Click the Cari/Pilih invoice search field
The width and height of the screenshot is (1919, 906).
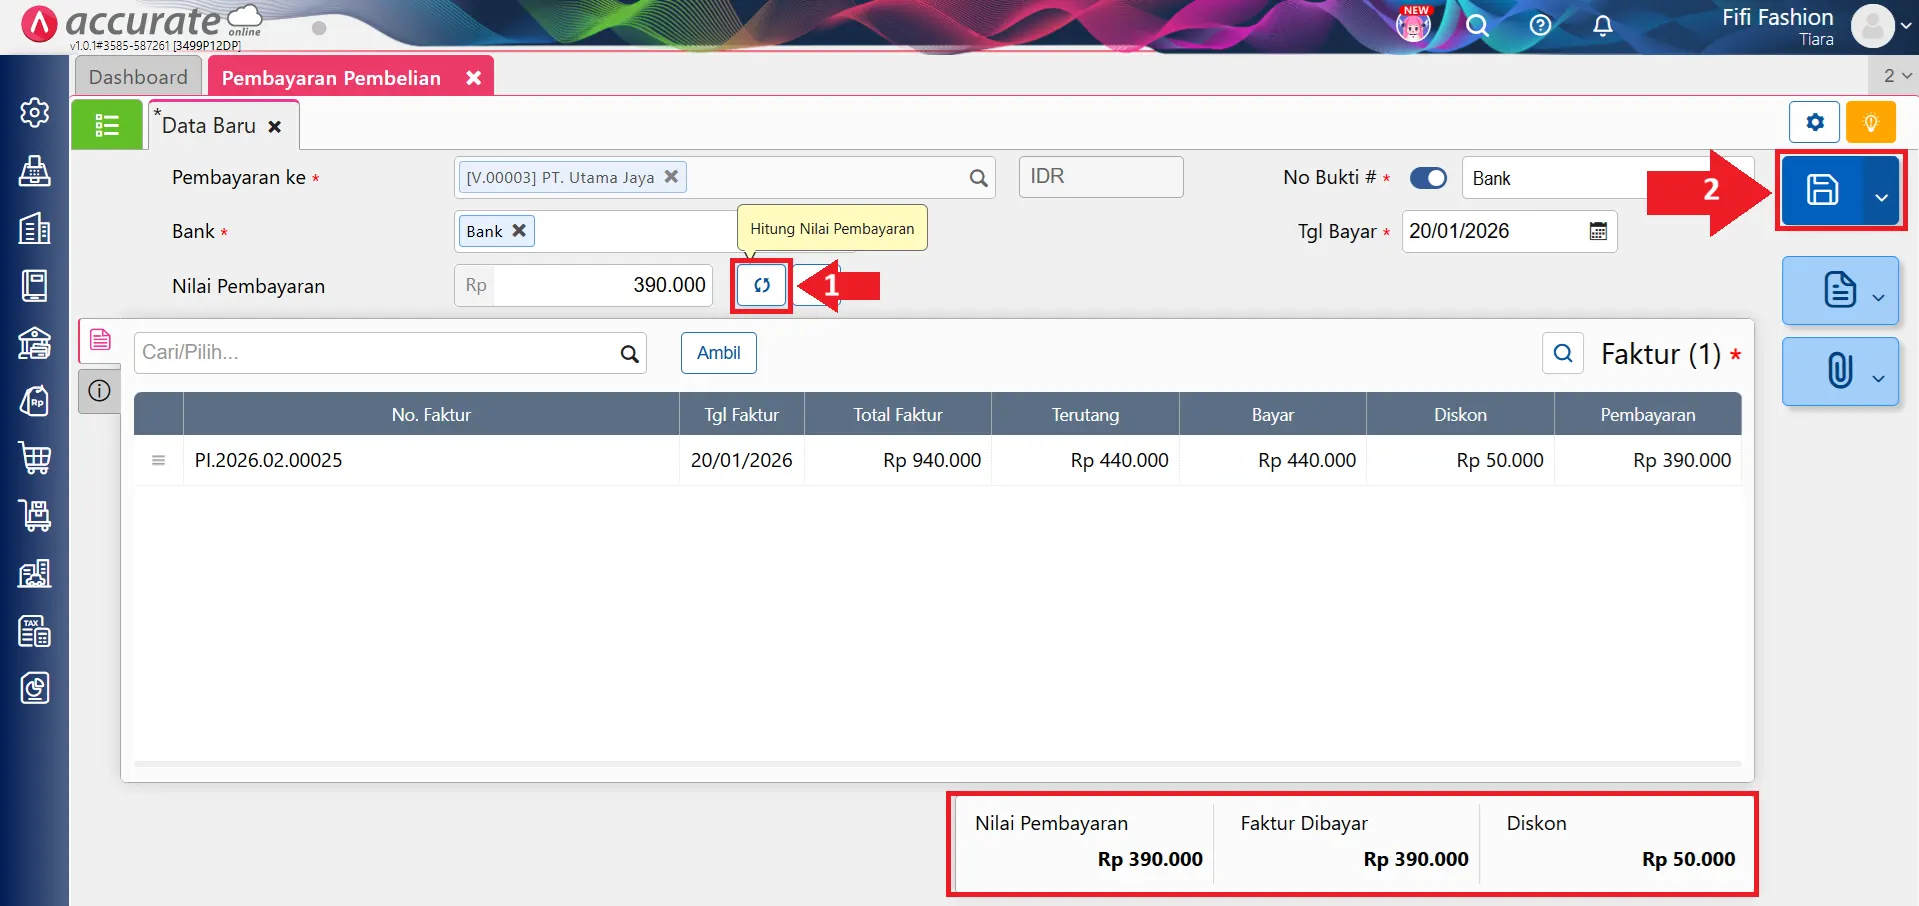(378, 353)
